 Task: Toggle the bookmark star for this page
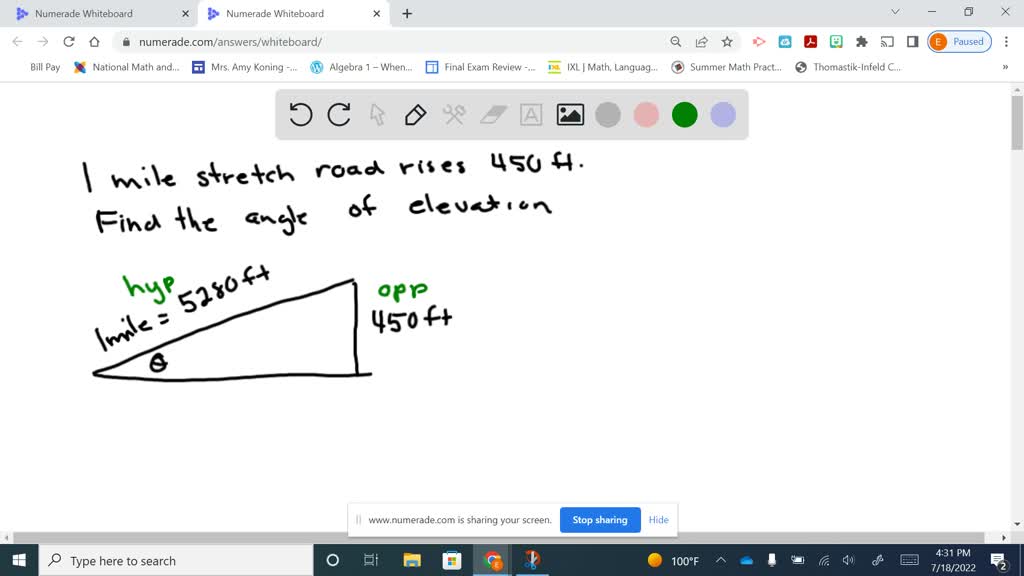point(727,41)
